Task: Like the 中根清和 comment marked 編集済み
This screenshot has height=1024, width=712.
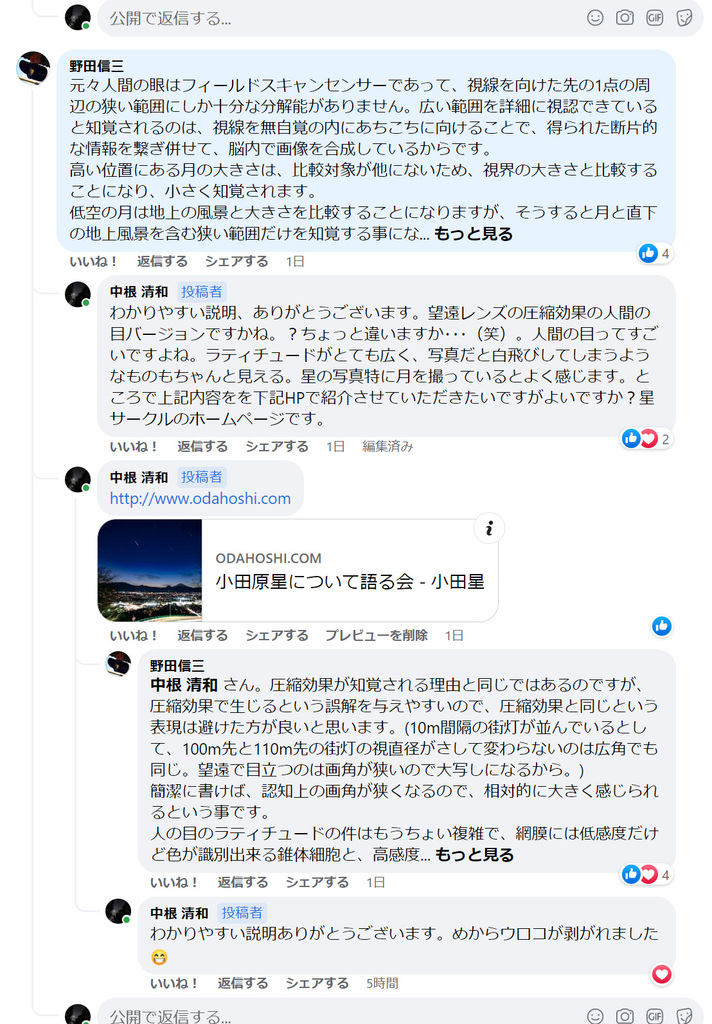Action: tap(134, 447)
